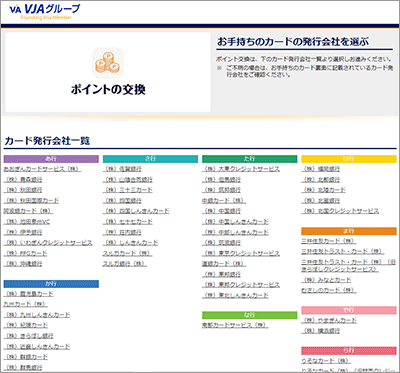
Task: Open （株）秋田国際カード link
Action: coord(31,201)
